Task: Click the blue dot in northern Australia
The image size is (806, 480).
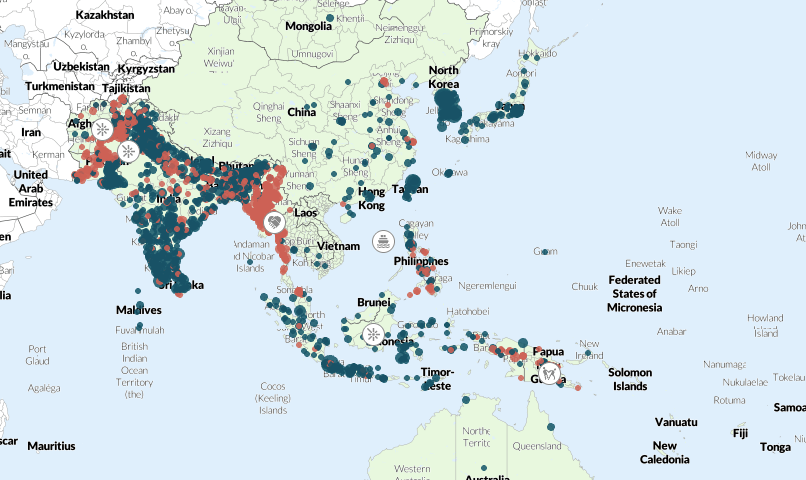Action: [x=467, y=400]
